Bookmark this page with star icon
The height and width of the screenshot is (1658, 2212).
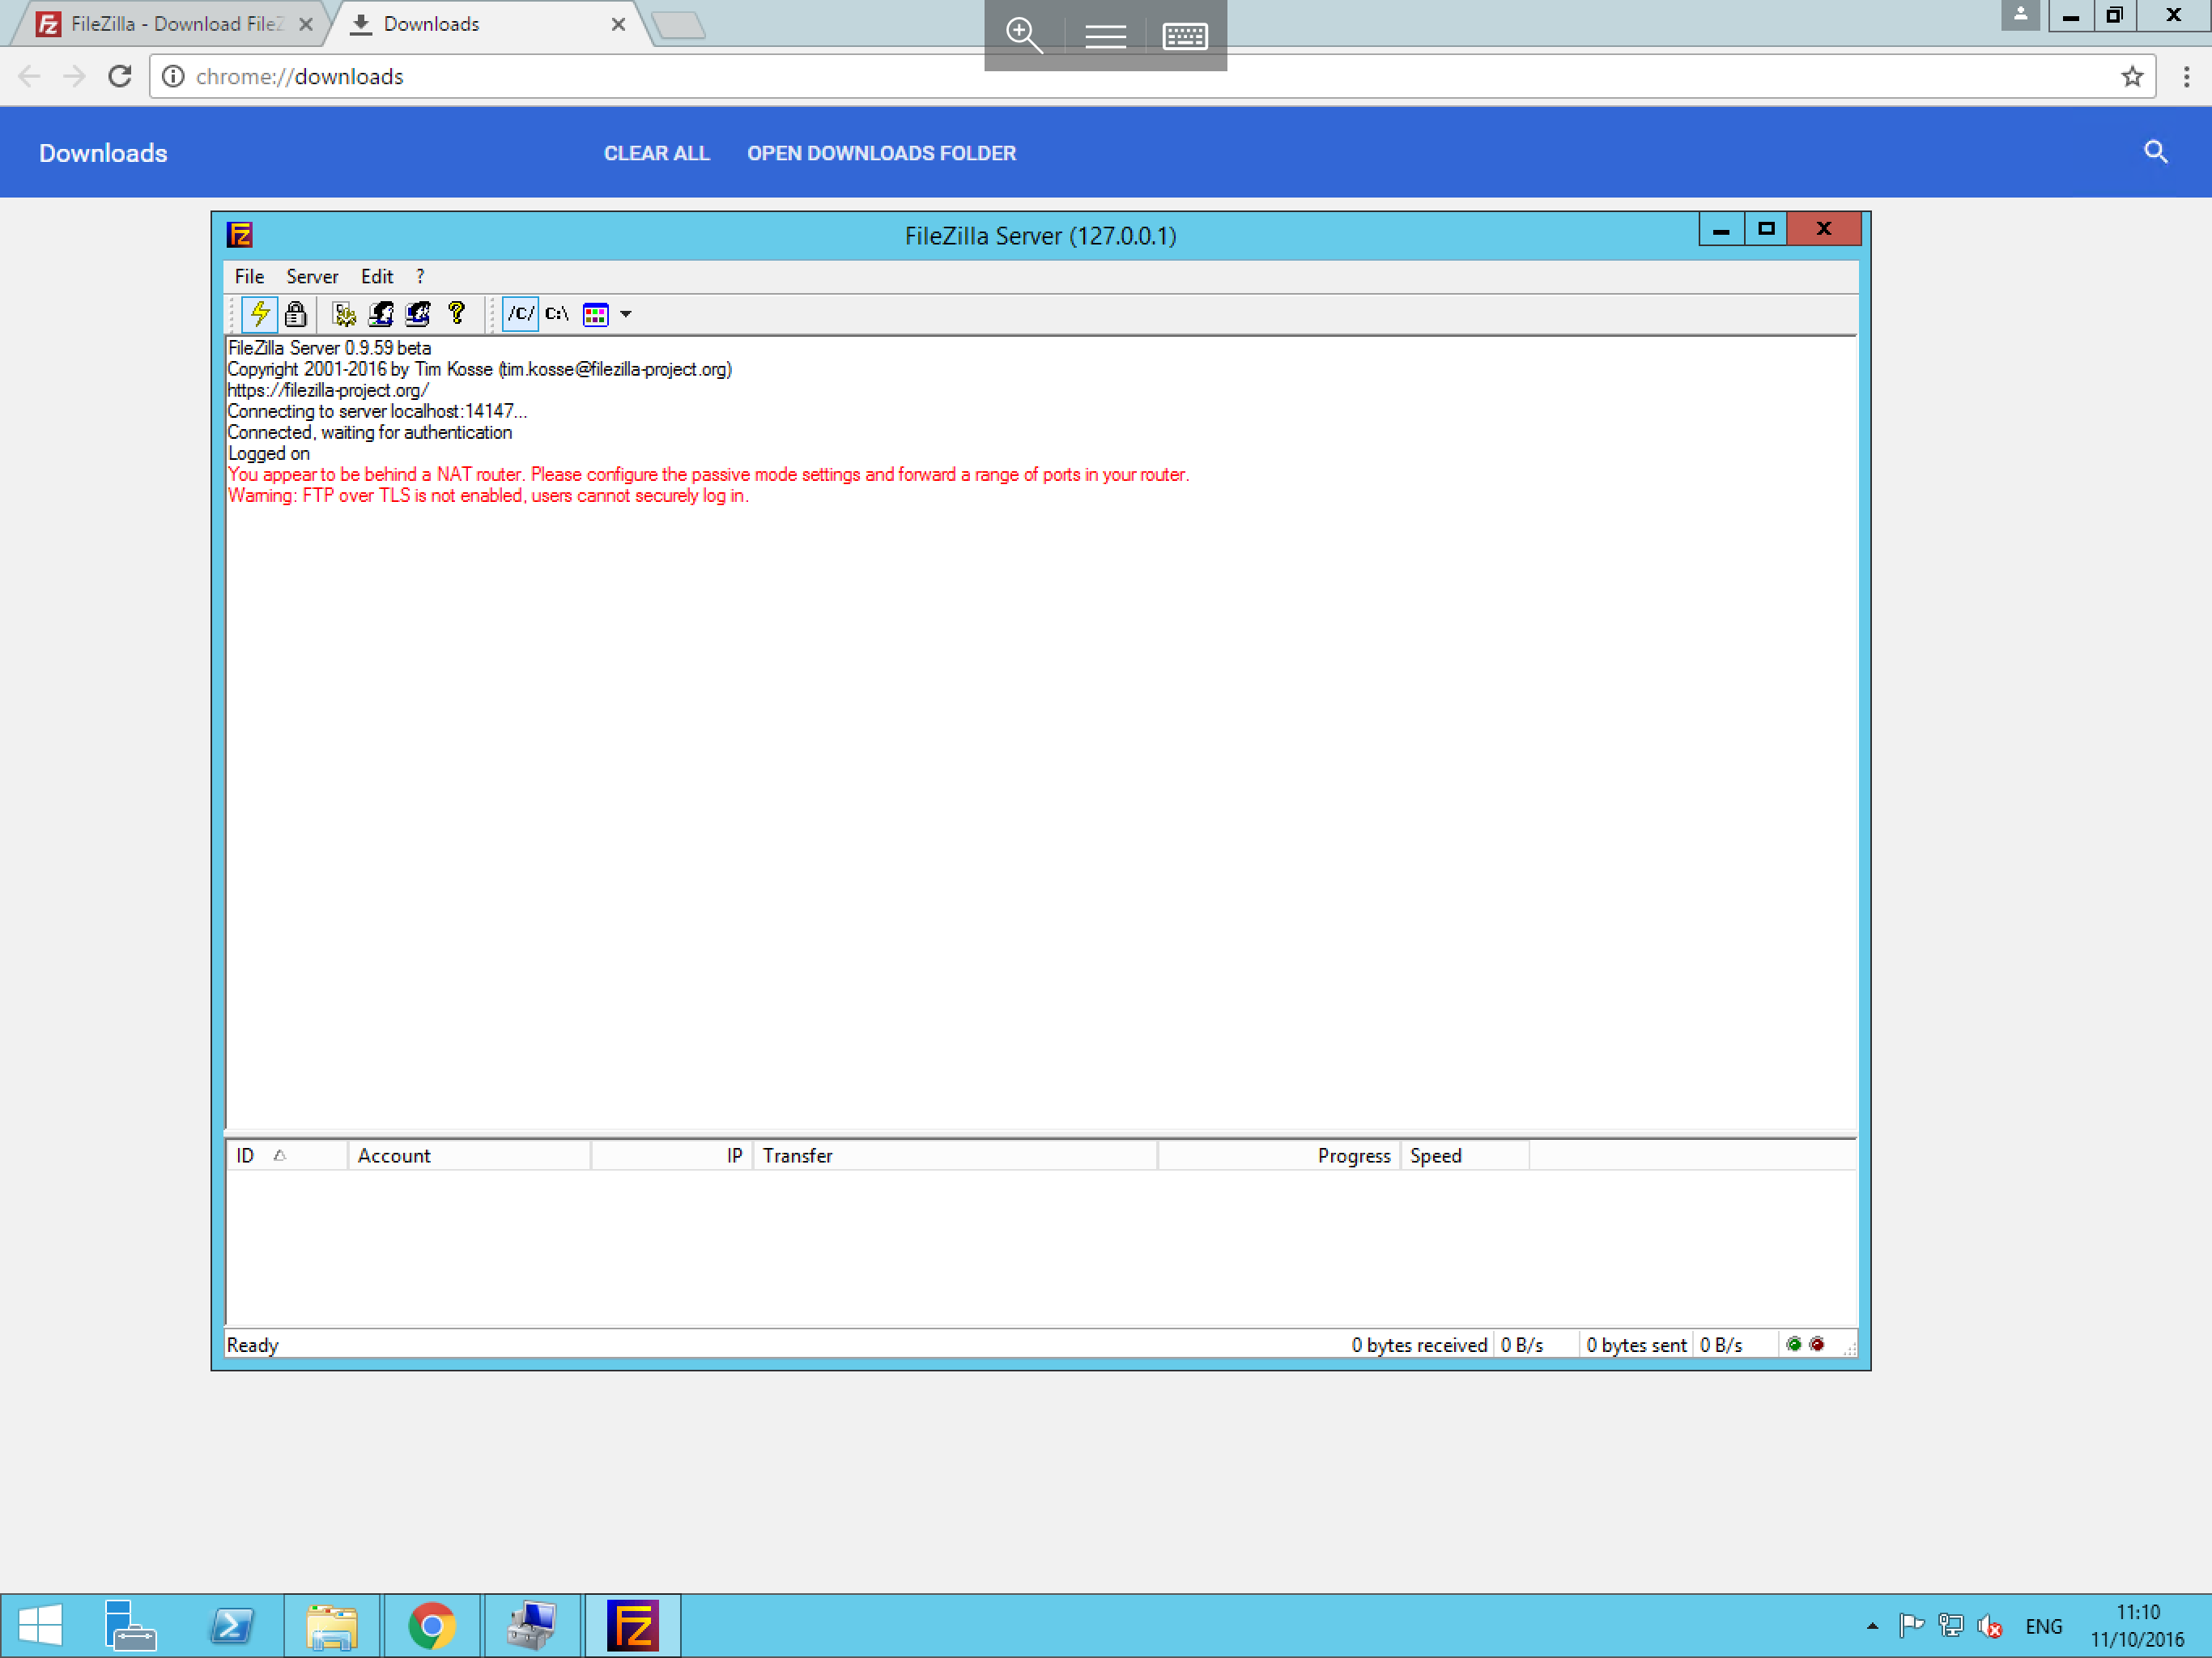tap(2131, 76)
